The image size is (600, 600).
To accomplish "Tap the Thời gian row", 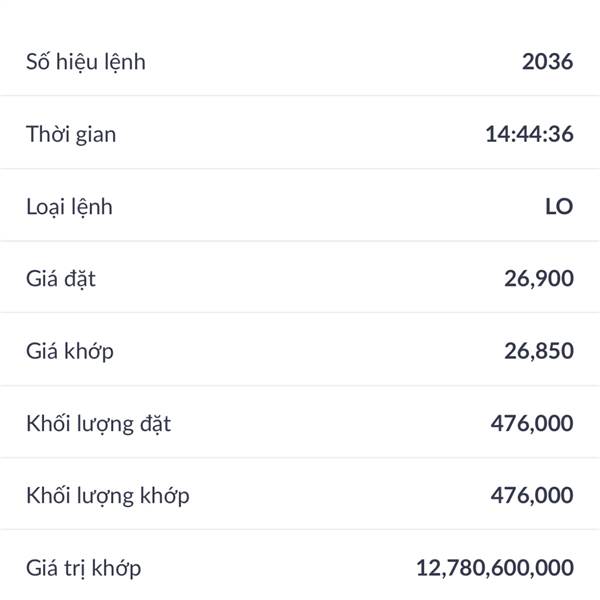I will pyautogui.click(x=300, y=132).
